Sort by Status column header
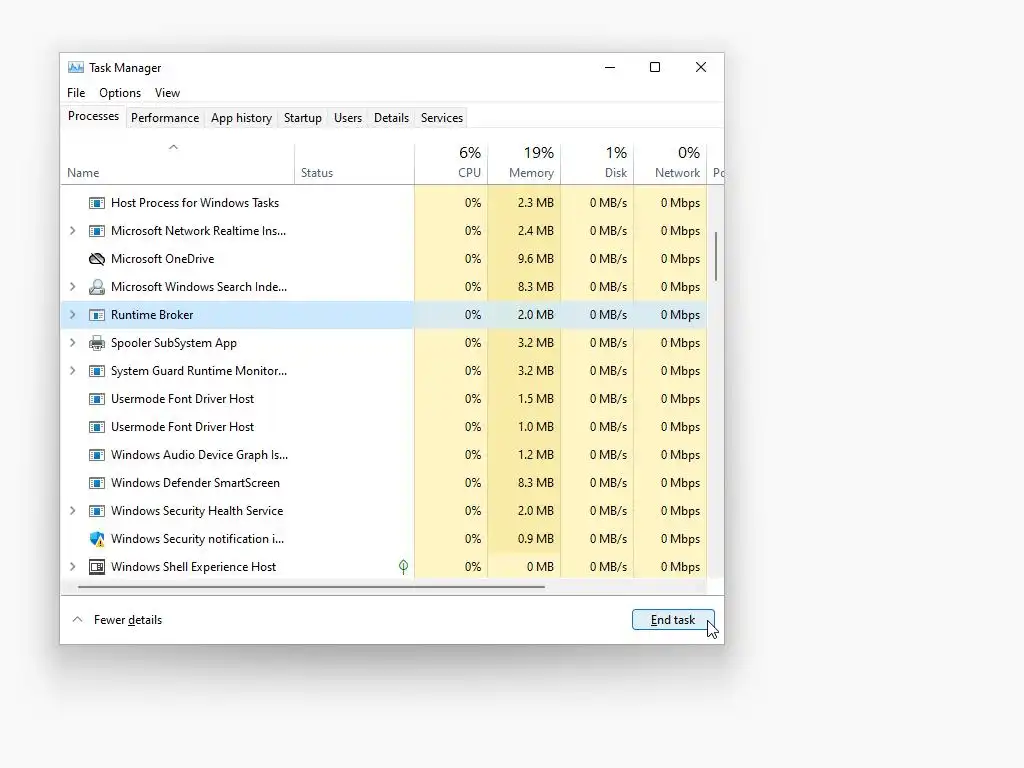1024x768 pixels. pos(354,163)
